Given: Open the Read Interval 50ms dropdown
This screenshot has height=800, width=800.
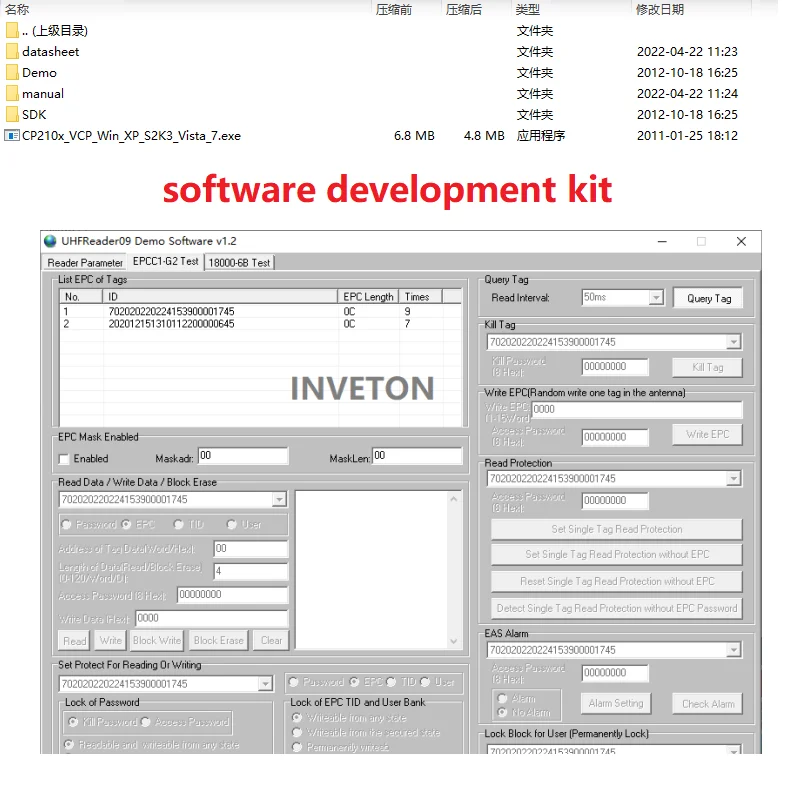Looking at the screenshot, I should tap(655, 297).
